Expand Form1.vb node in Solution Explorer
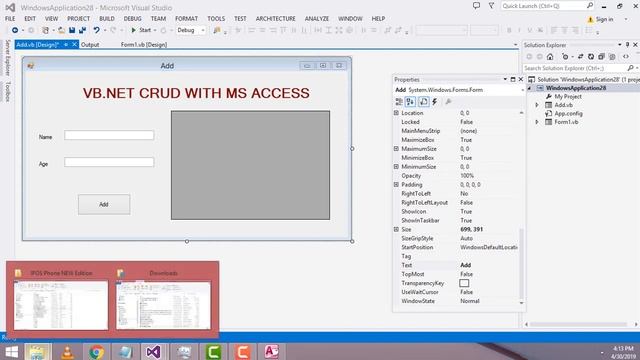Image resolution: width=640 pixels, height=360 pixels. coord(537,122)
